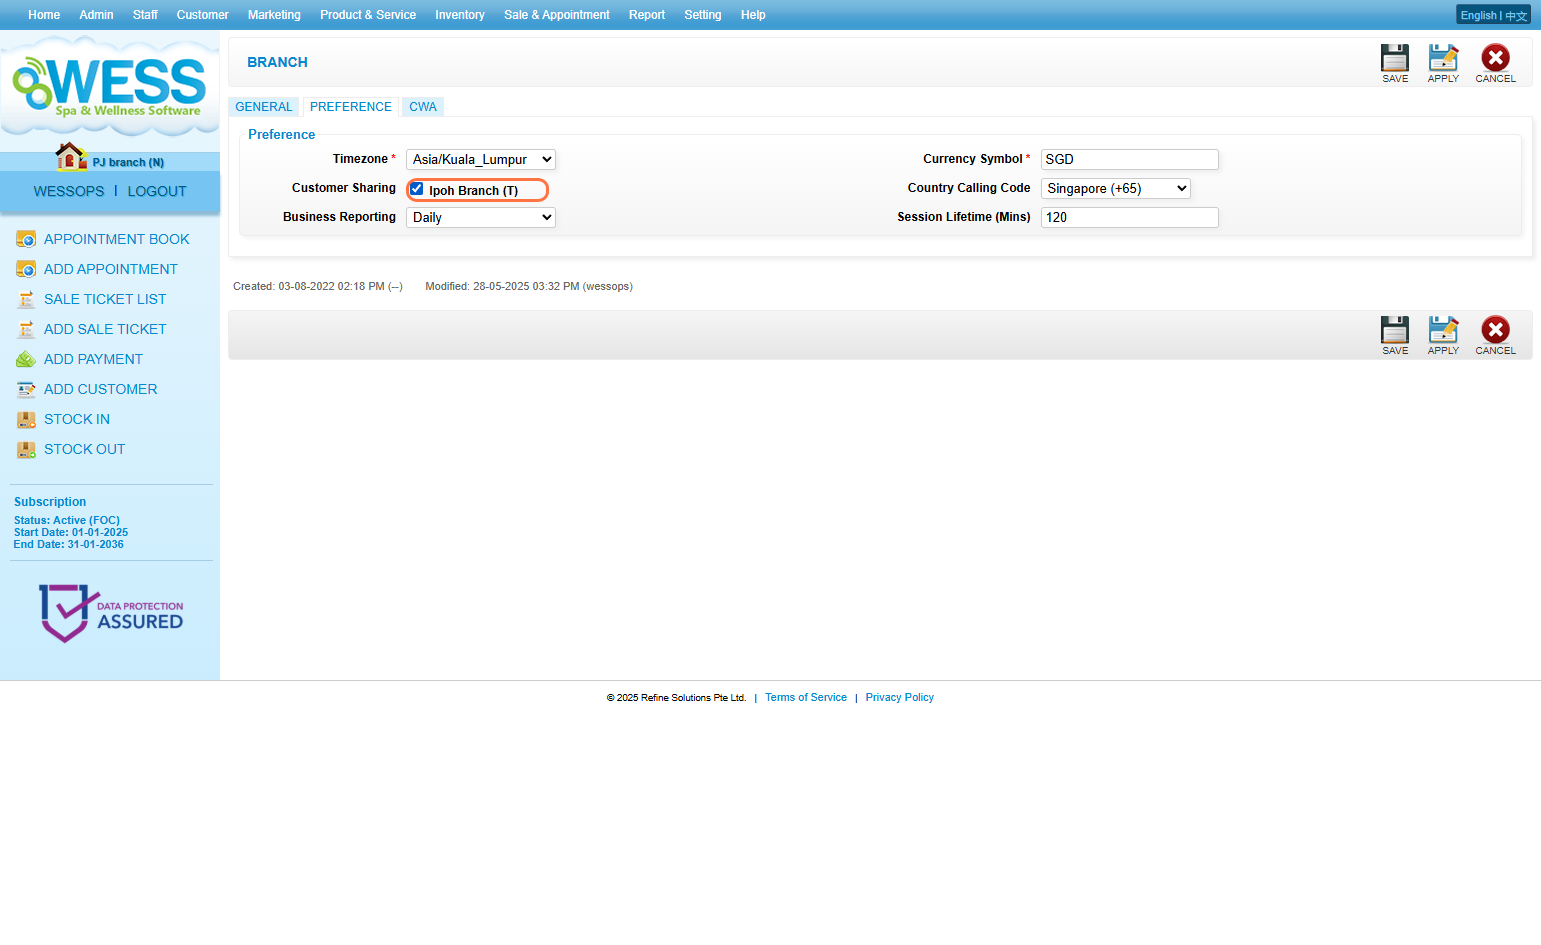
Task: Click the bottom Save floppy disk icon
Action: (x=1394, y=330)
